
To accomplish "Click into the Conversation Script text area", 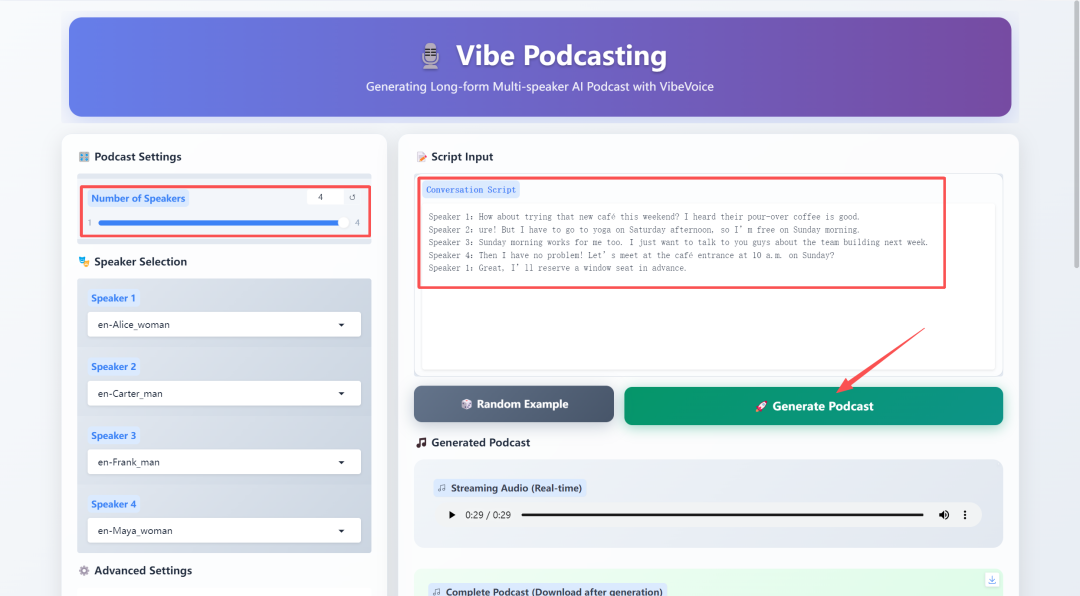I will (708, 320).
